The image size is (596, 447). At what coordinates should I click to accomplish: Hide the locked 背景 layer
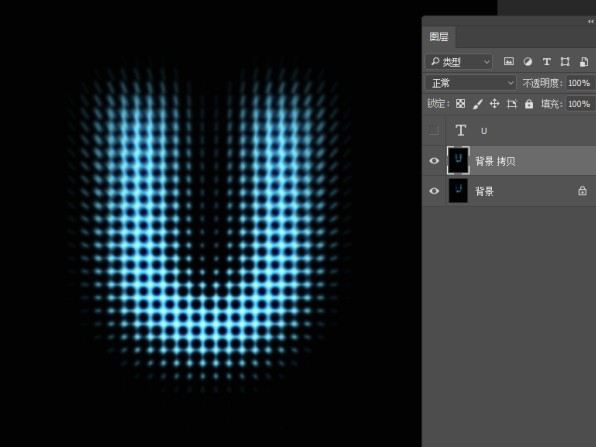click(434, 191)
